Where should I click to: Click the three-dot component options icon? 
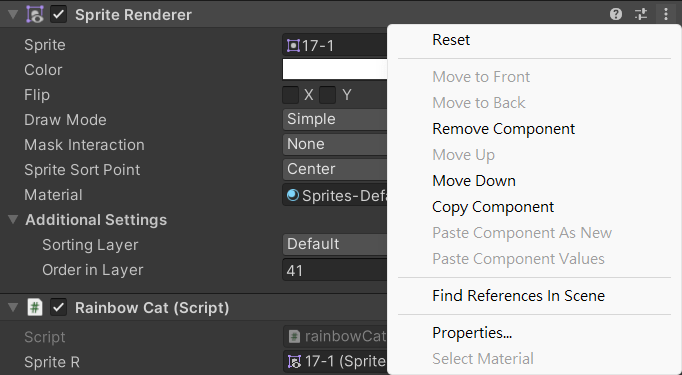[x=665, y=14]
